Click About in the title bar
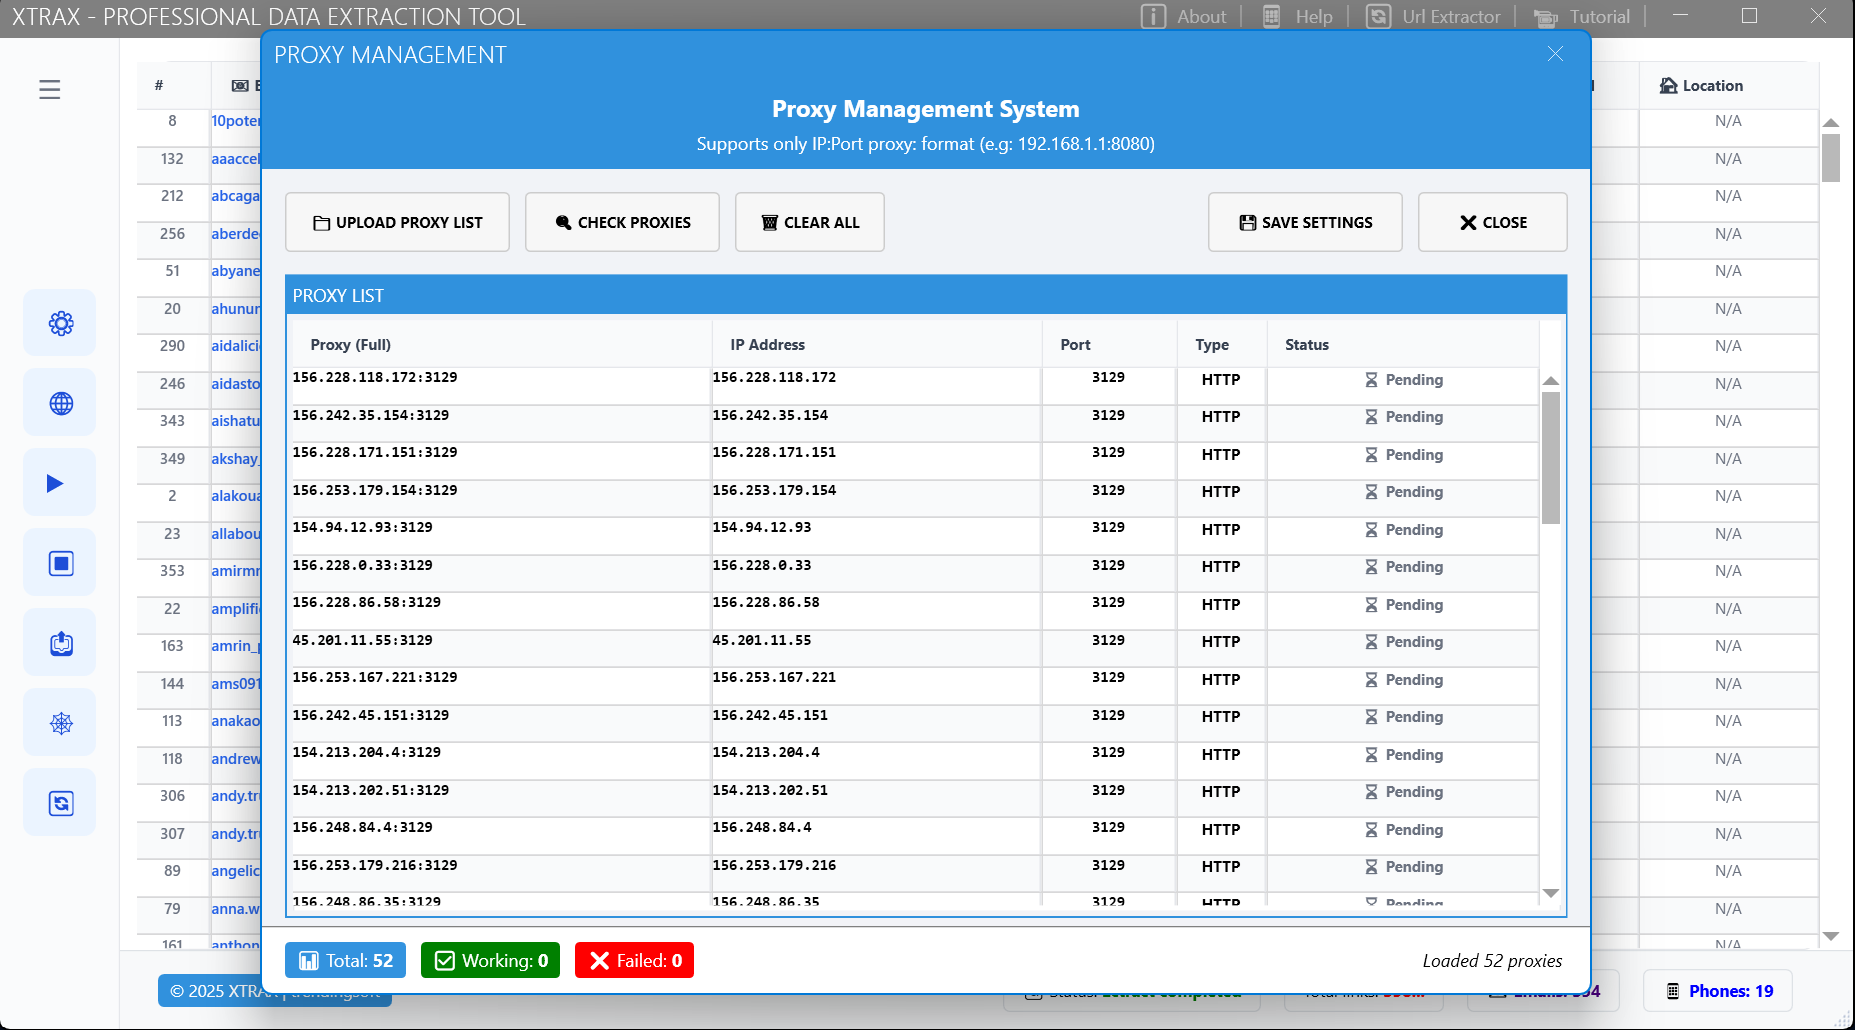The image size is (1855, 1030). (1185, 16)
